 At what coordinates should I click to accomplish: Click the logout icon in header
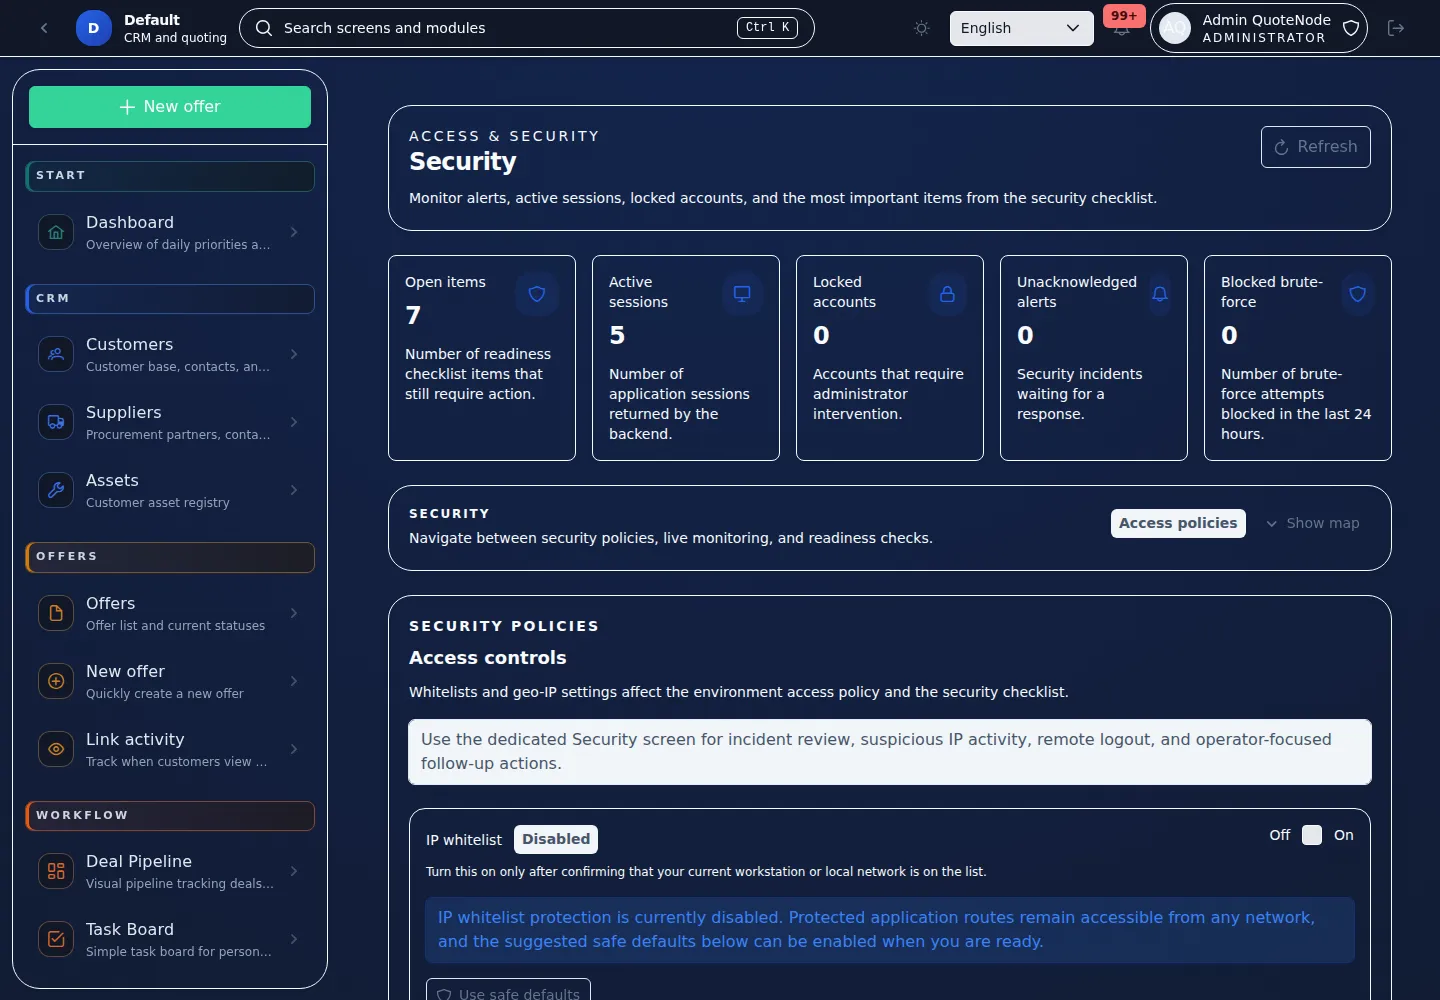(x=1396, y=28)
